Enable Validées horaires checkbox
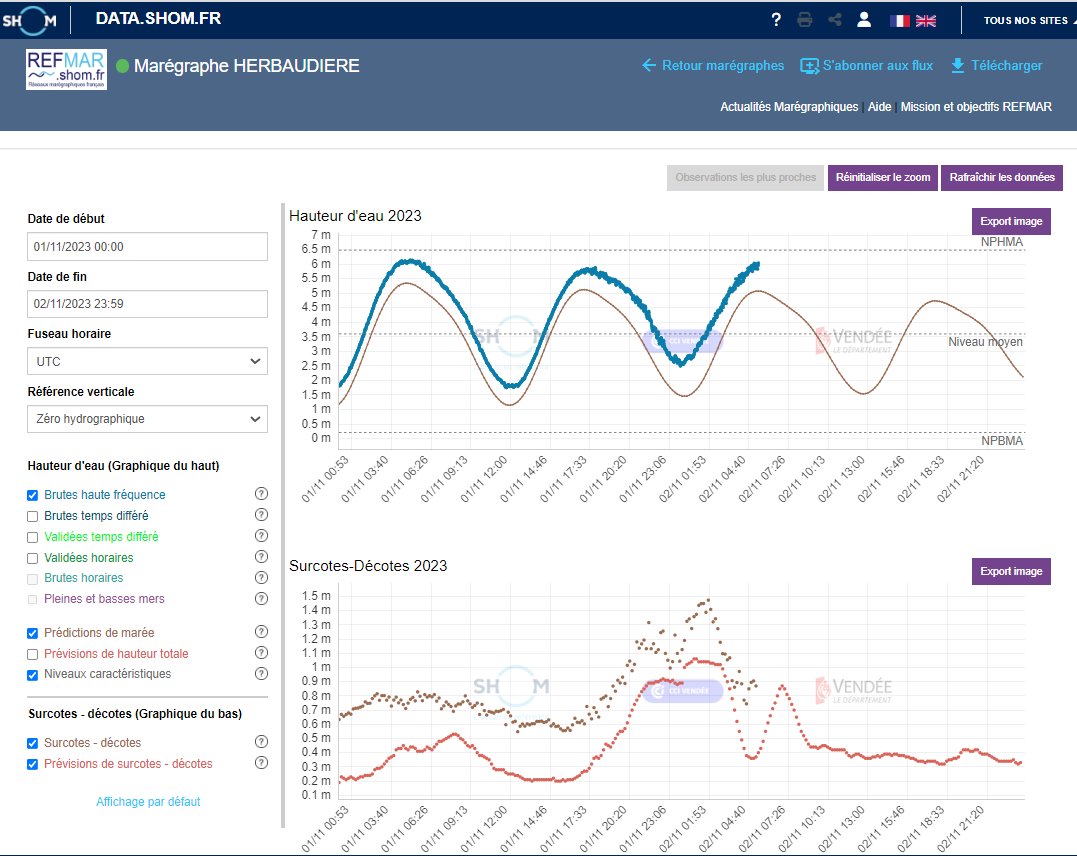 tap(32, 559)
